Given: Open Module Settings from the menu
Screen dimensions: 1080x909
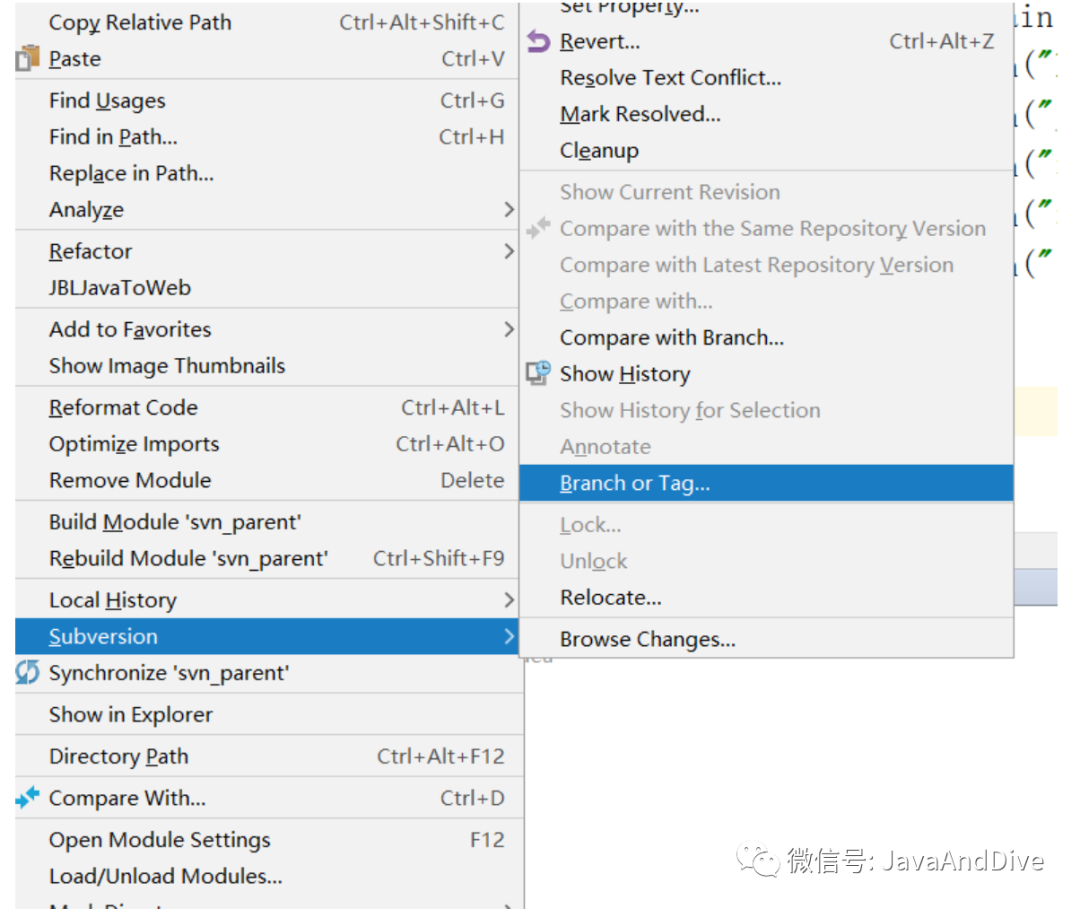Looking at the screenshot, I should click(x=160, y=840).
